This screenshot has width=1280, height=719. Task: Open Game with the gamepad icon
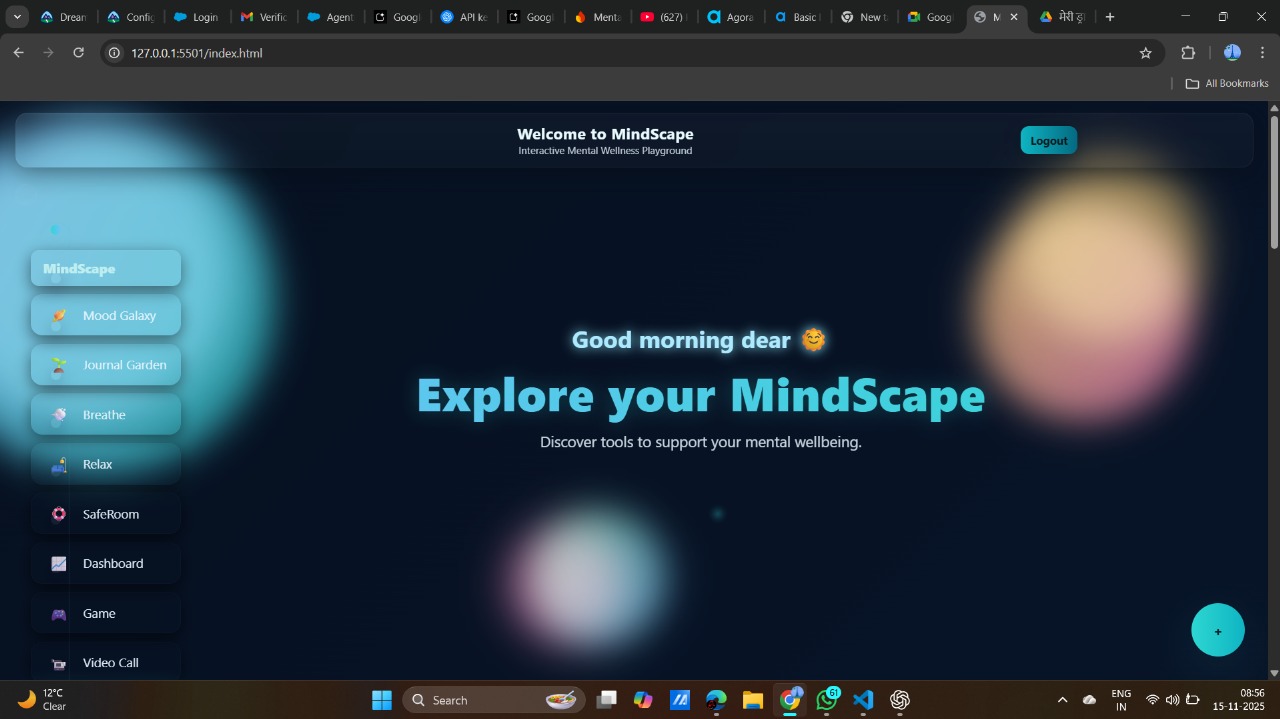pos(59,613)
